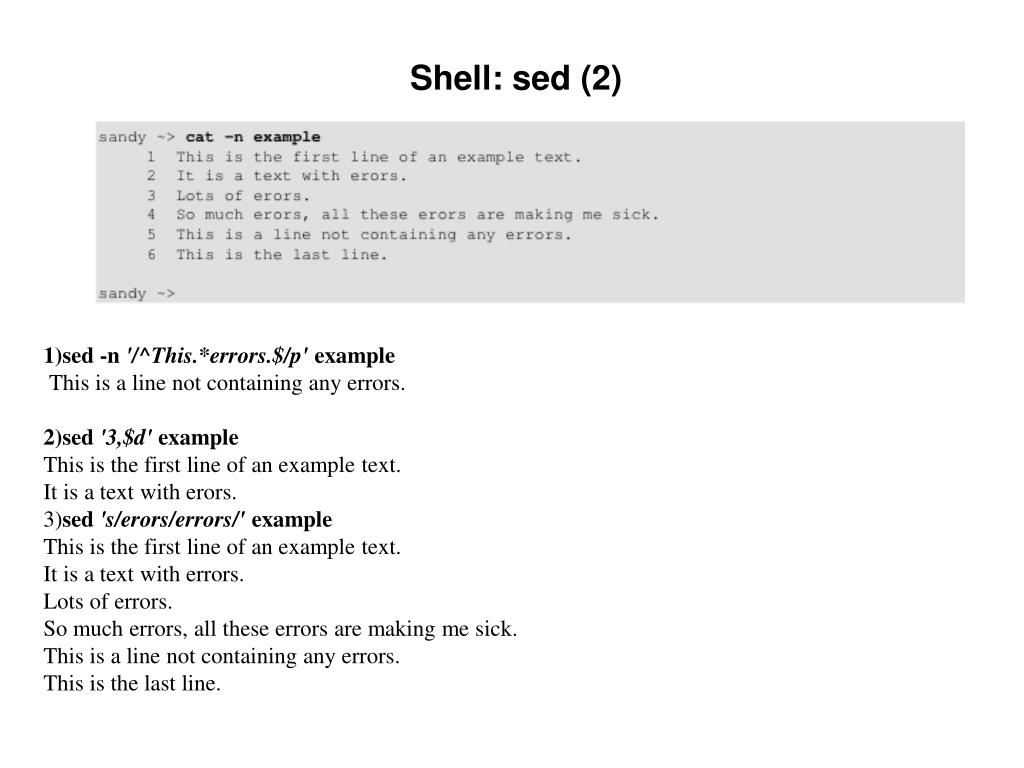Click the final 'This is the last line.' text
Image resolution: width=1024 pixels, height=768 pixels.
pos(133,684)
